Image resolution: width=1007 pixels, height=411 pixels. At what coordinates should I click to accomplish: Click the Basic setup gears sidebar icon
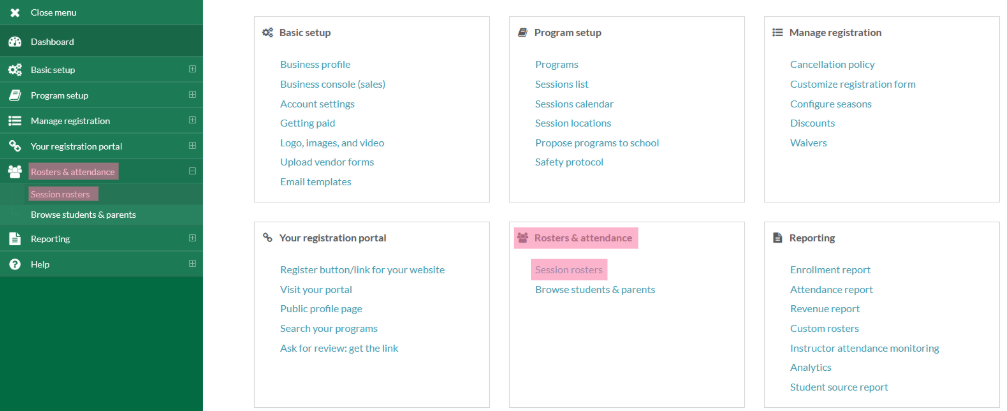click(14, 70)
